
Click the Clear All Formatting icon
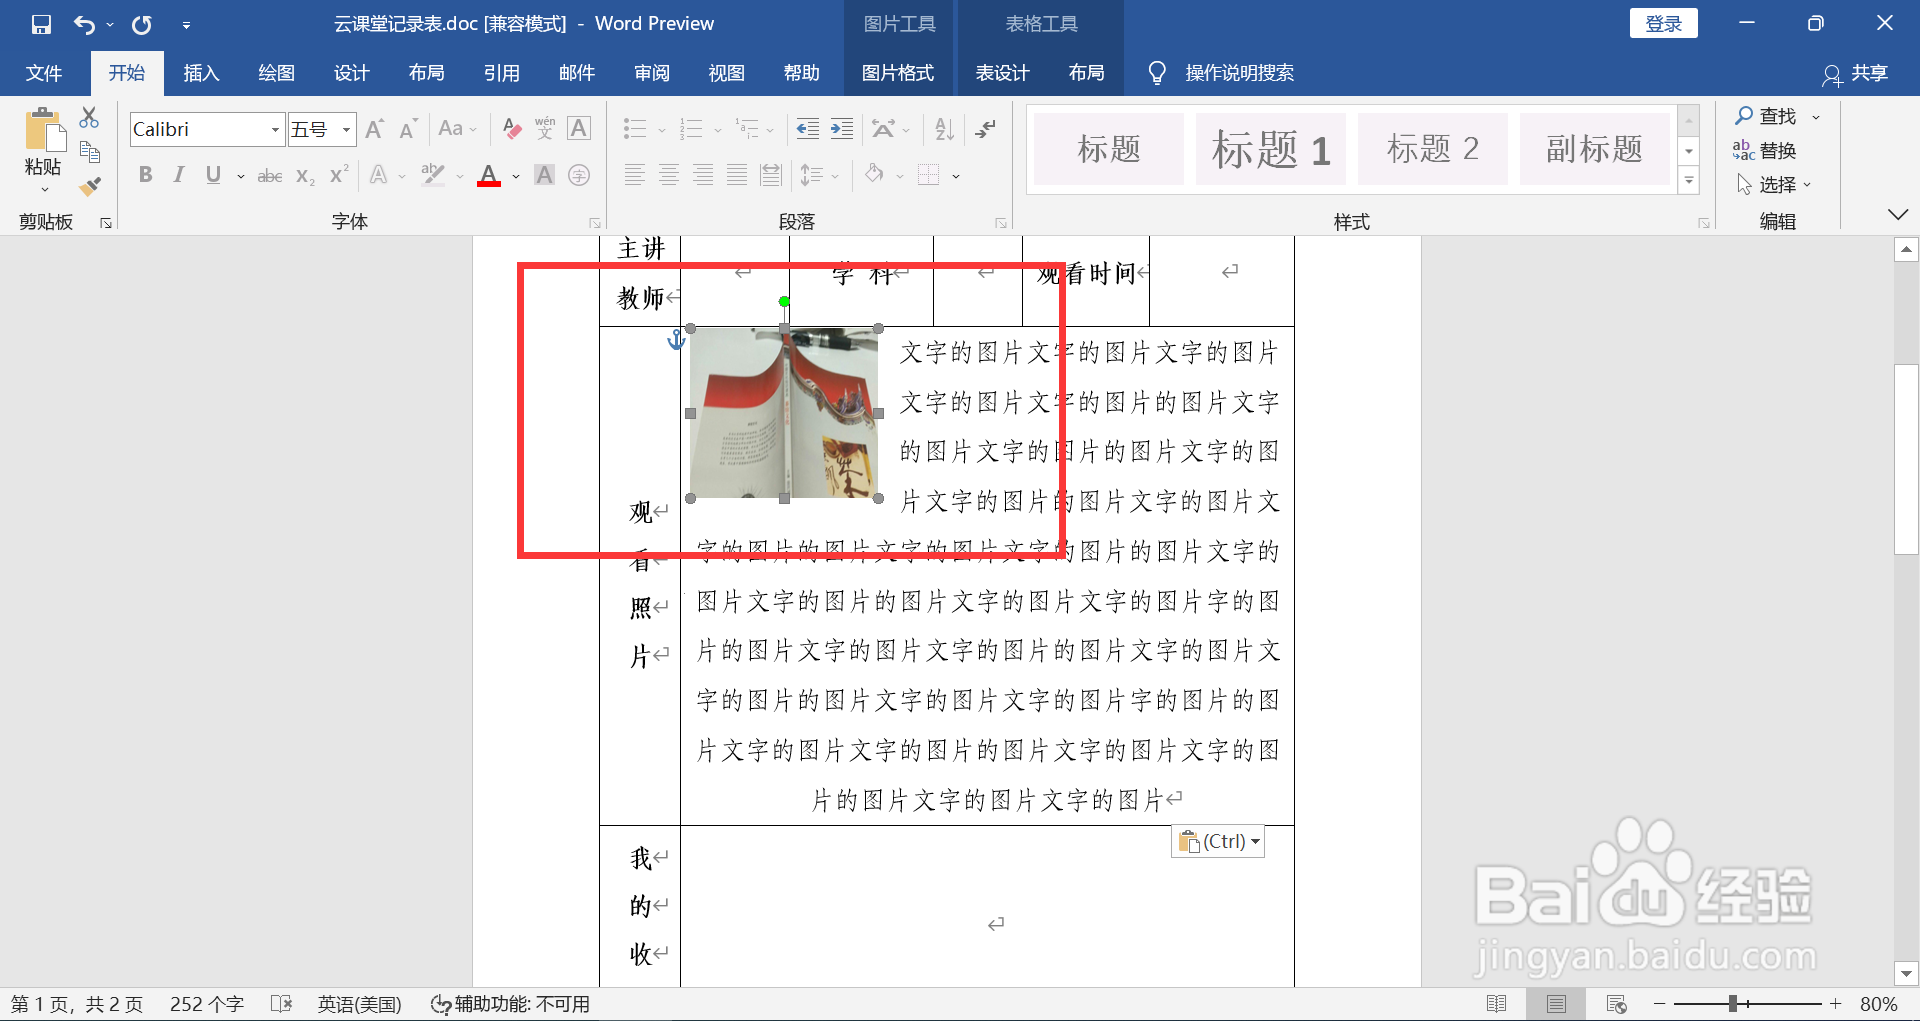(512, 128)
